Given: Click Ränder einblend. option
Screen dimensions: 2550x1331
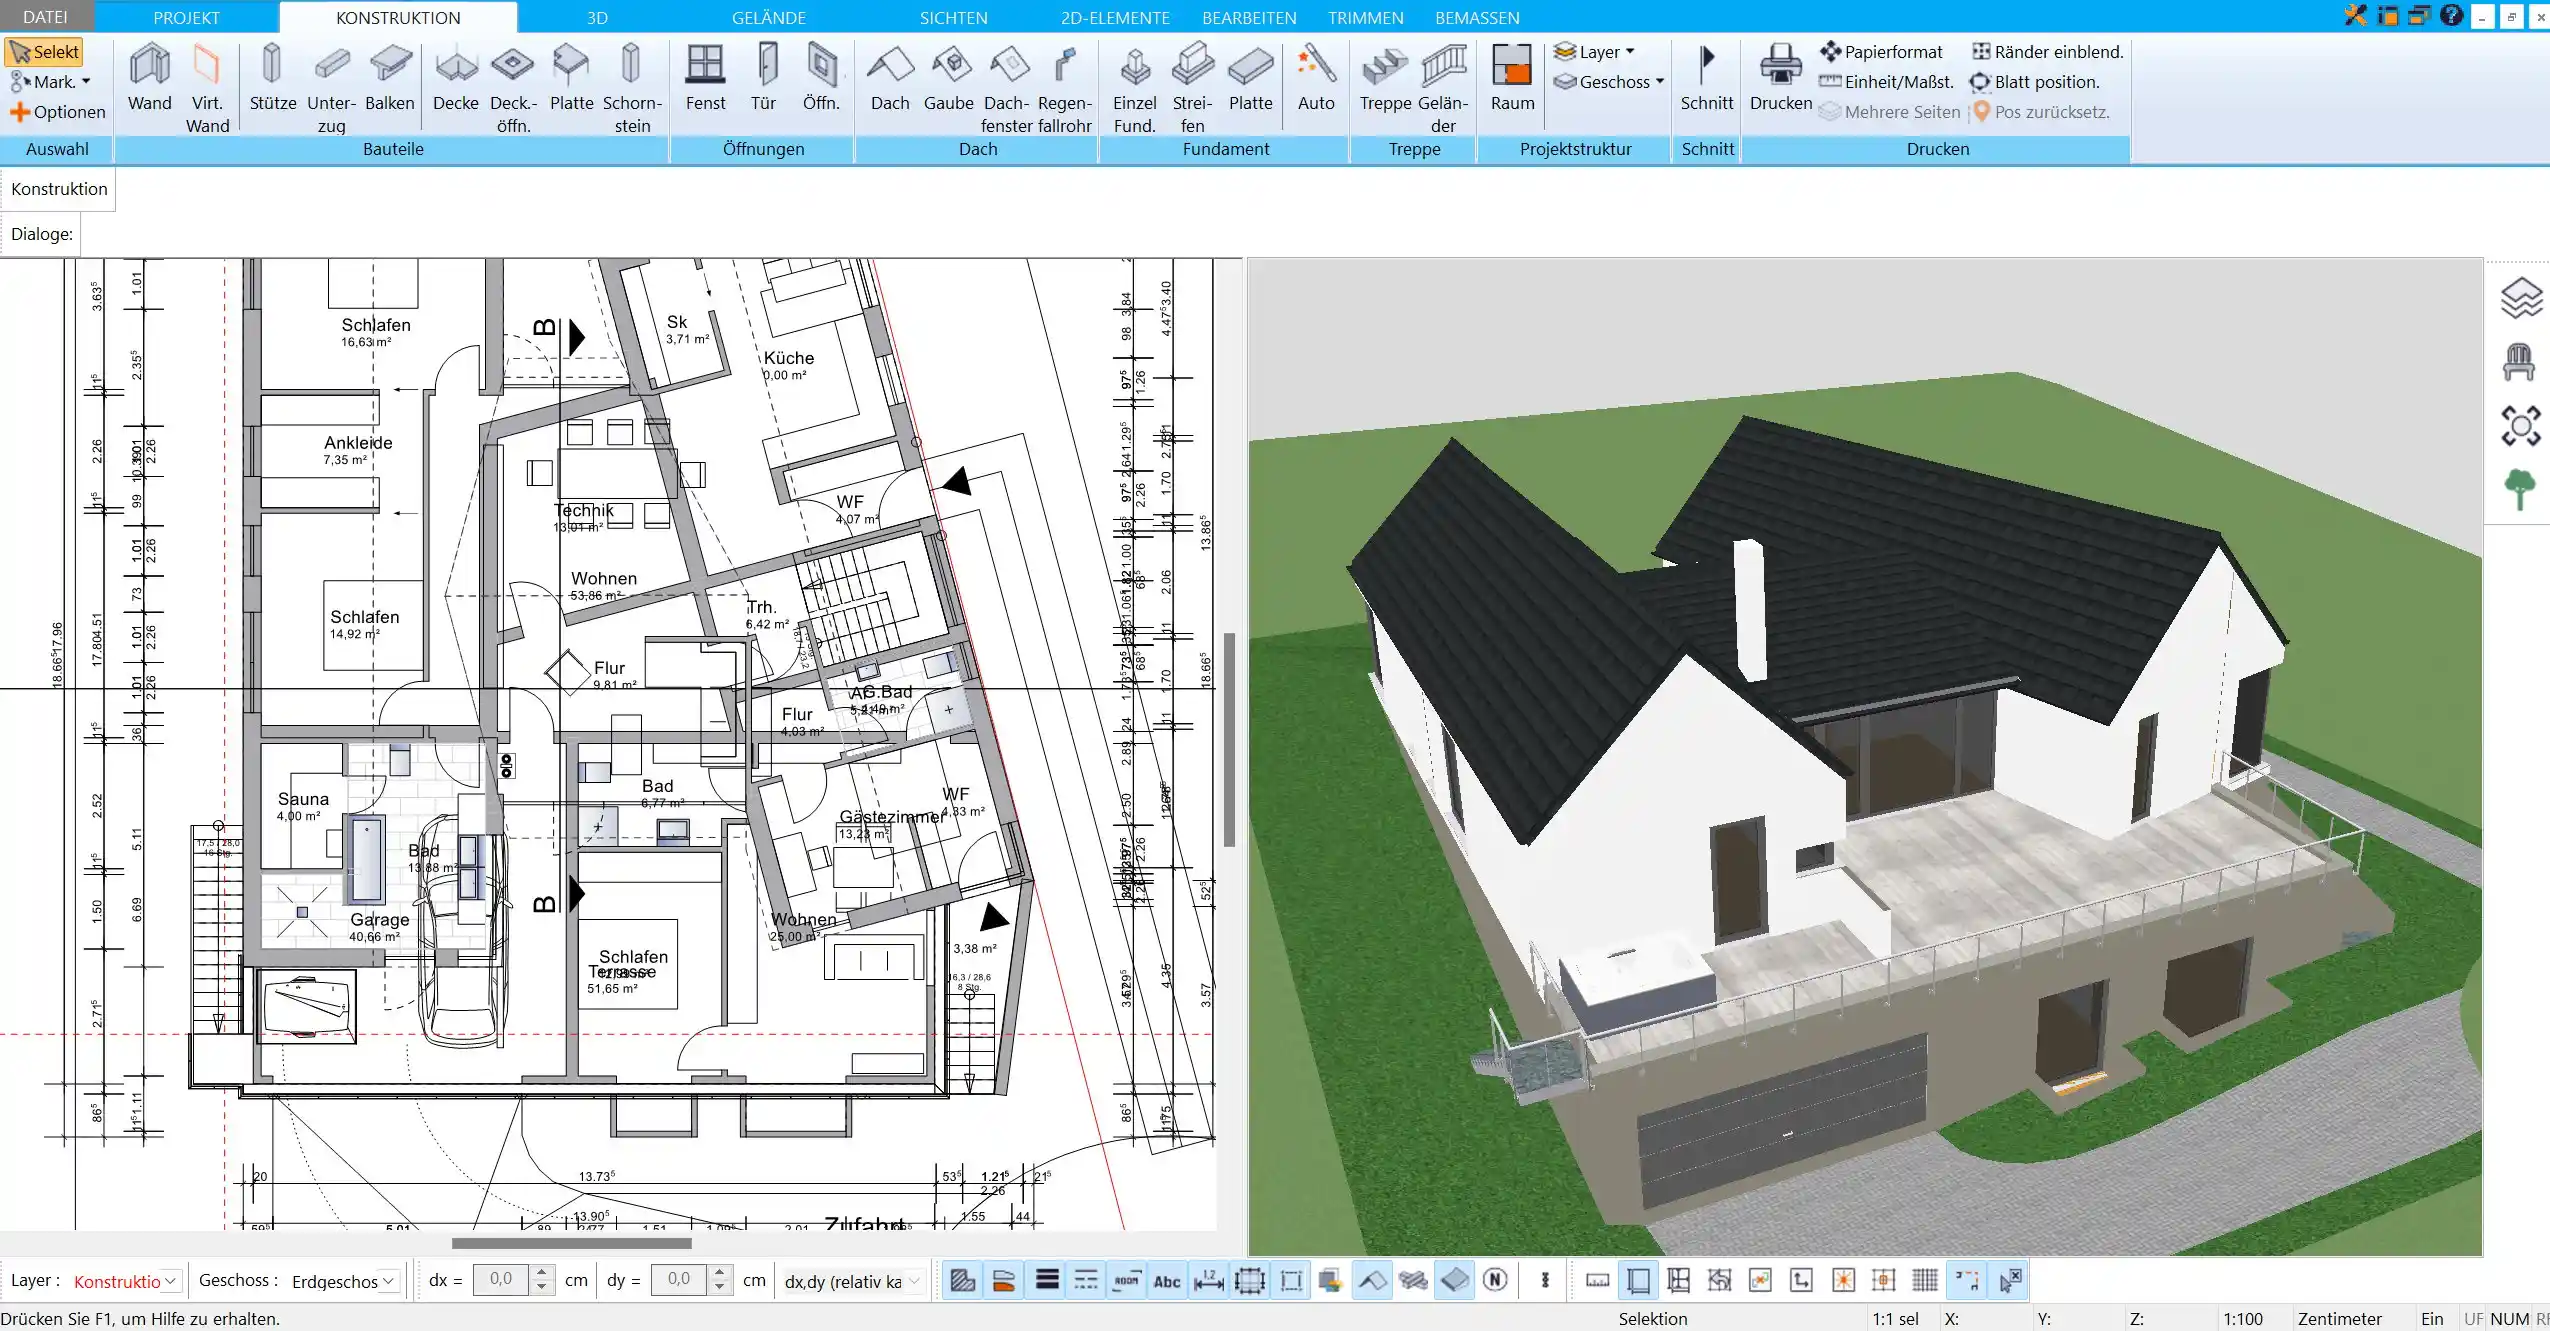Looking at the screenshot, I should pyautogui.click(x=2047, y=52).
